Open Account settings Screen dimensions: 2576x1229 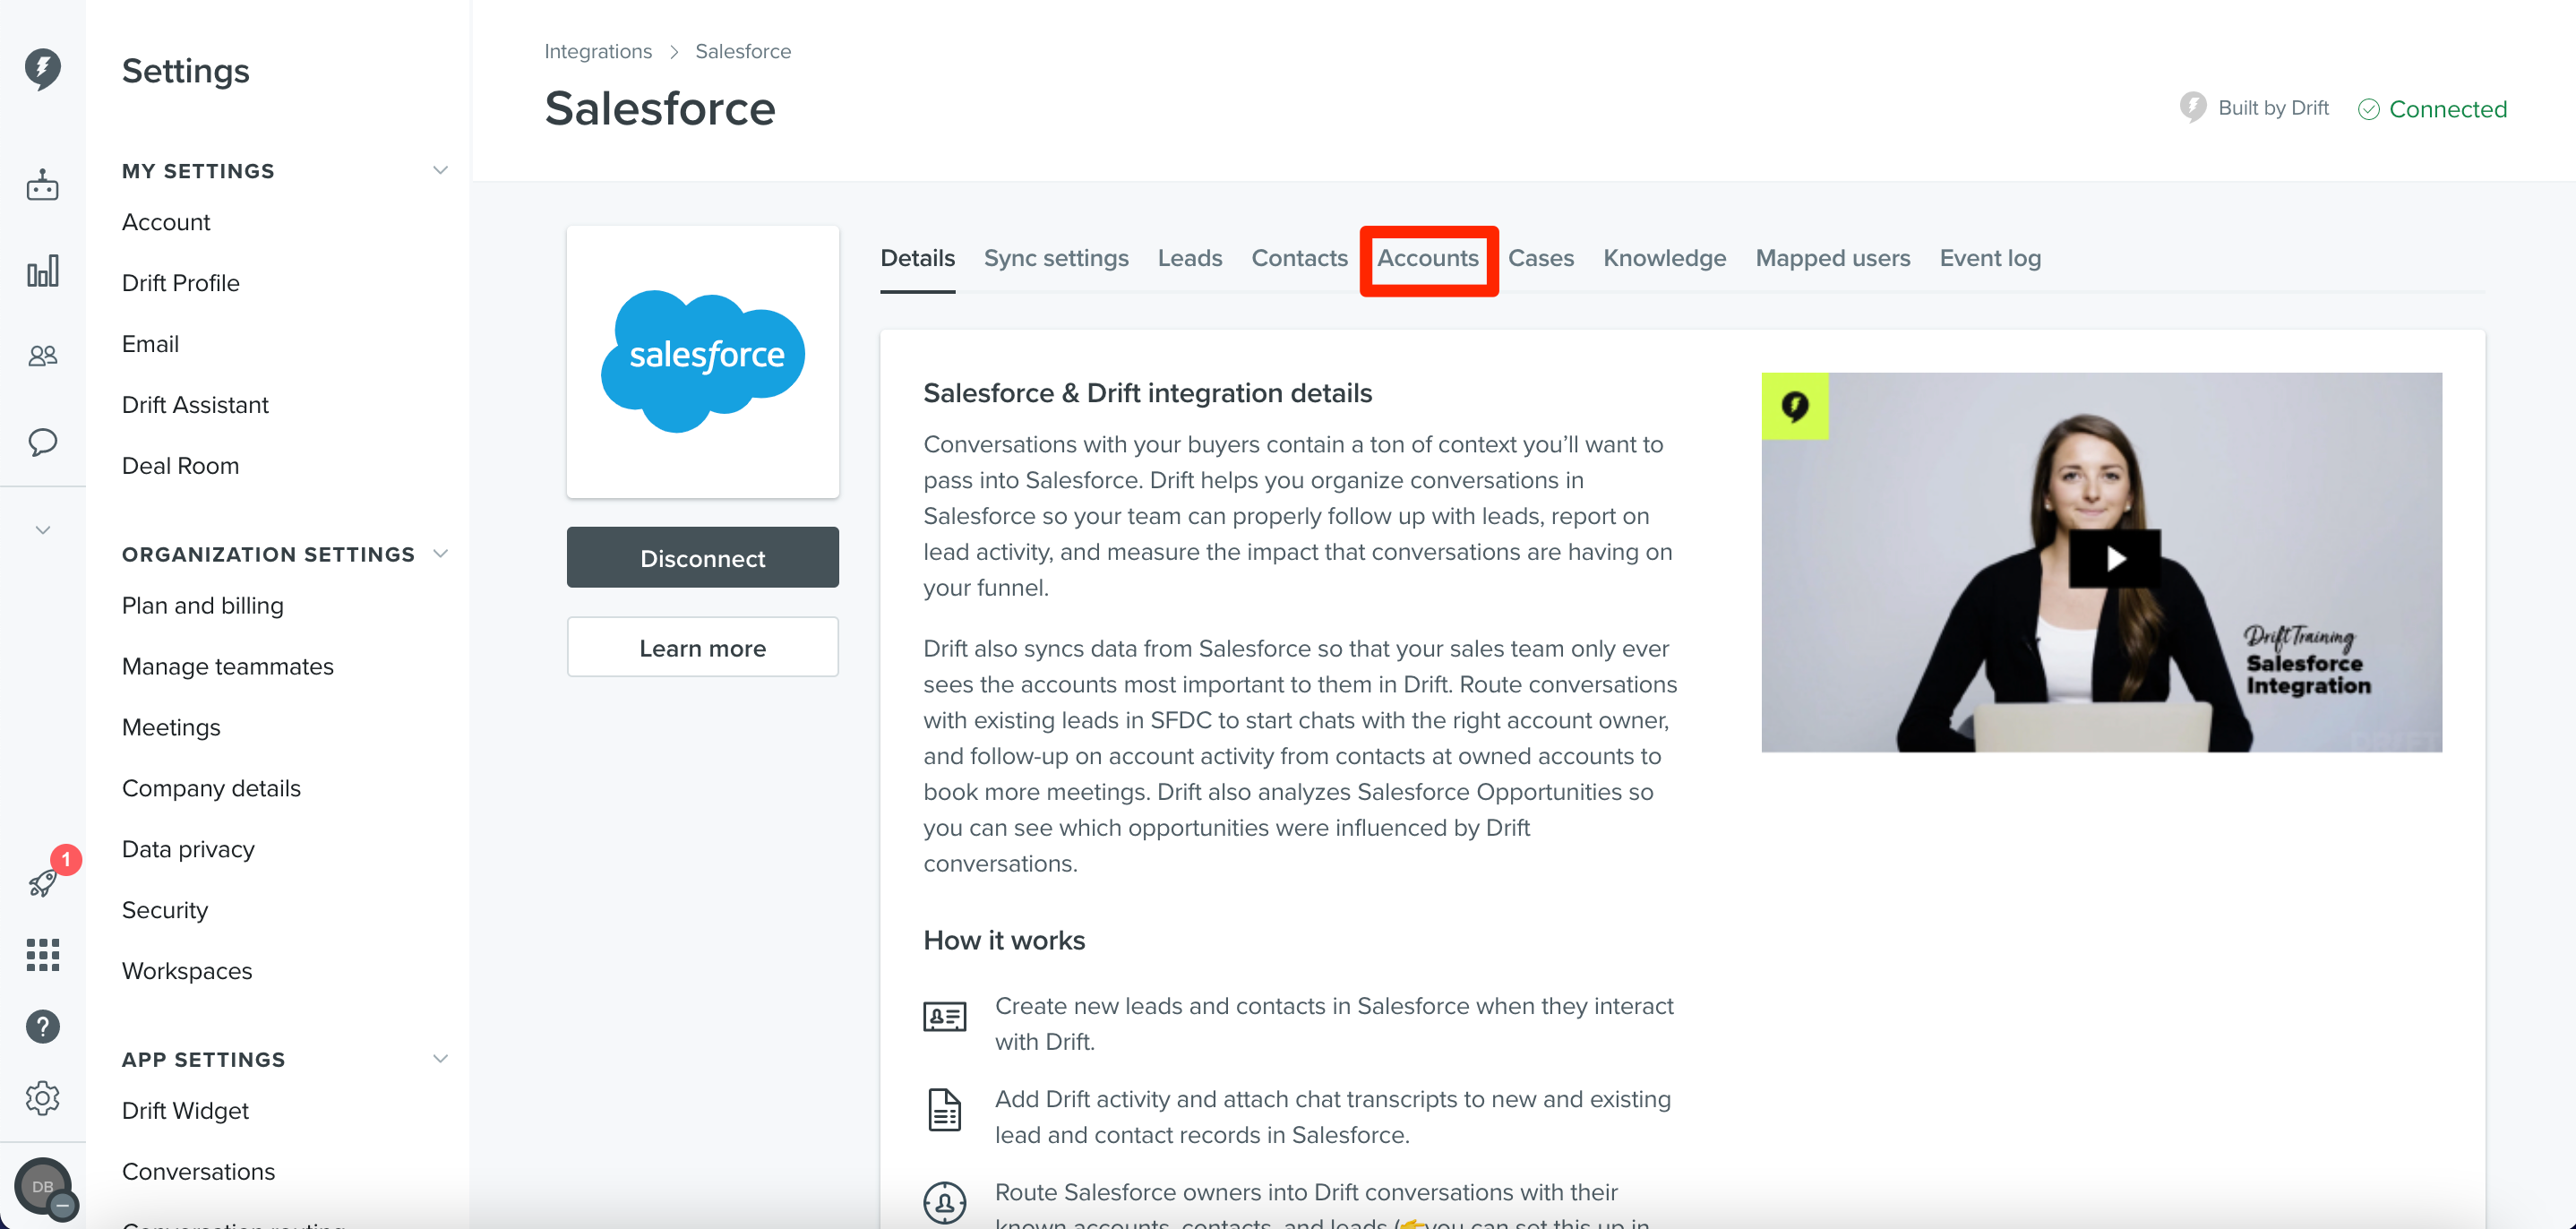[x=166, y=222]
